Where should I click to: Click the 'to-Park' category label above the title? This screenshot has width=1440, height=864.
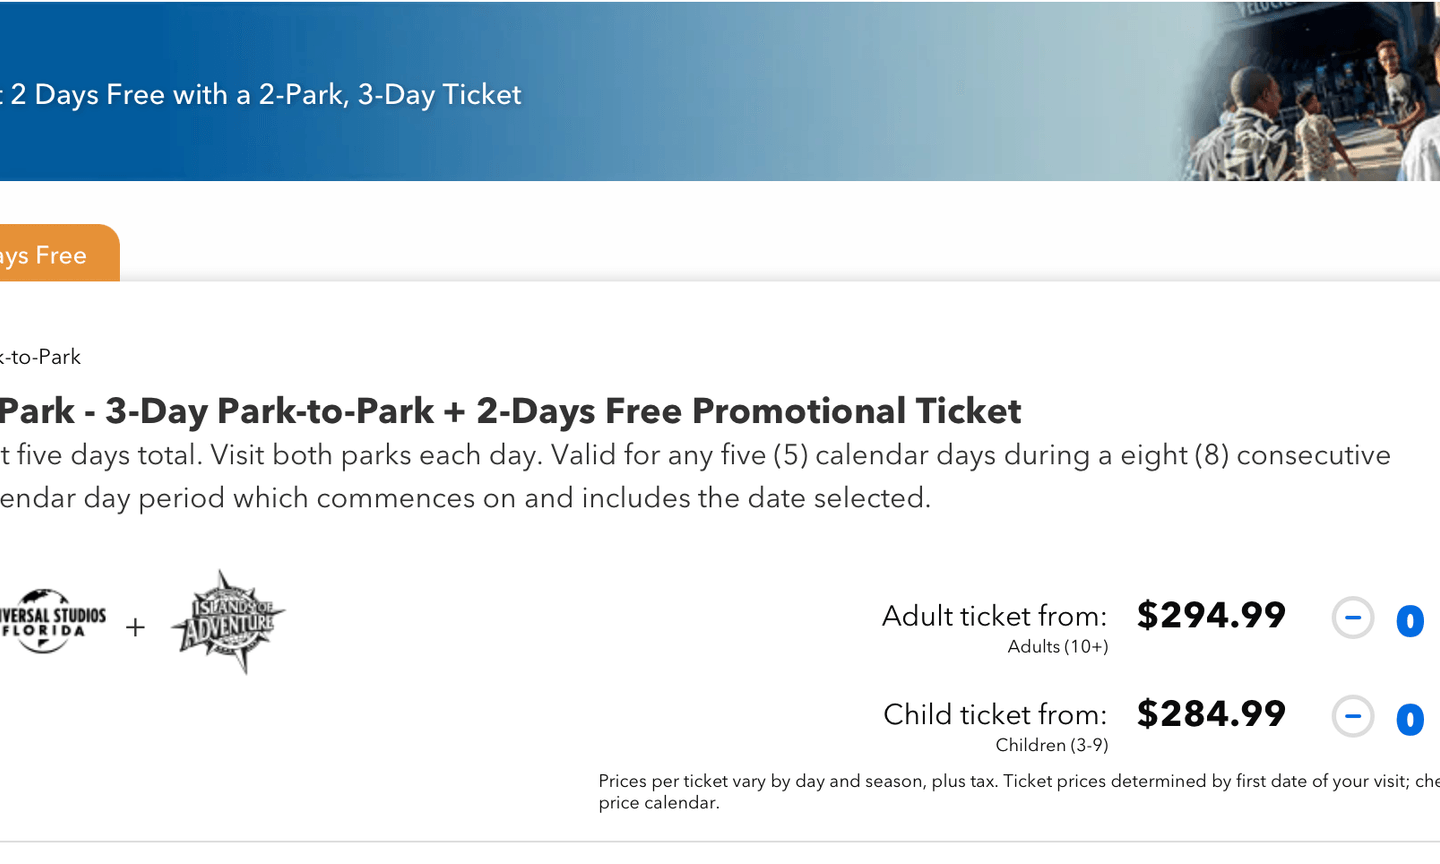click(x=40, y=357)
